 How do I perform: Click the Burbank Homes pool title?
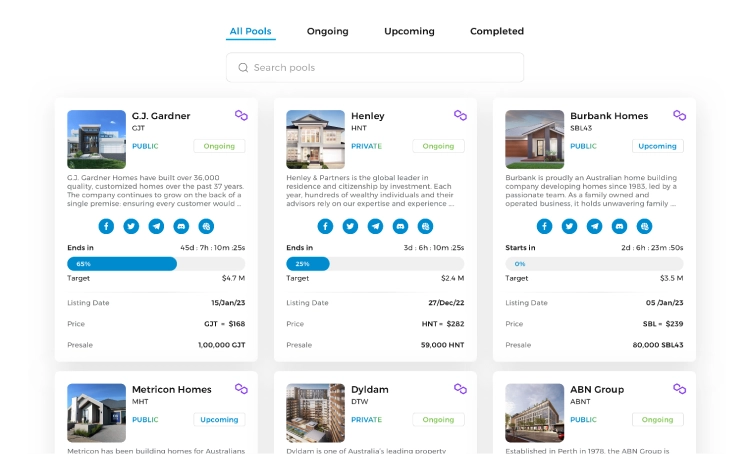[x=609, y=116]
